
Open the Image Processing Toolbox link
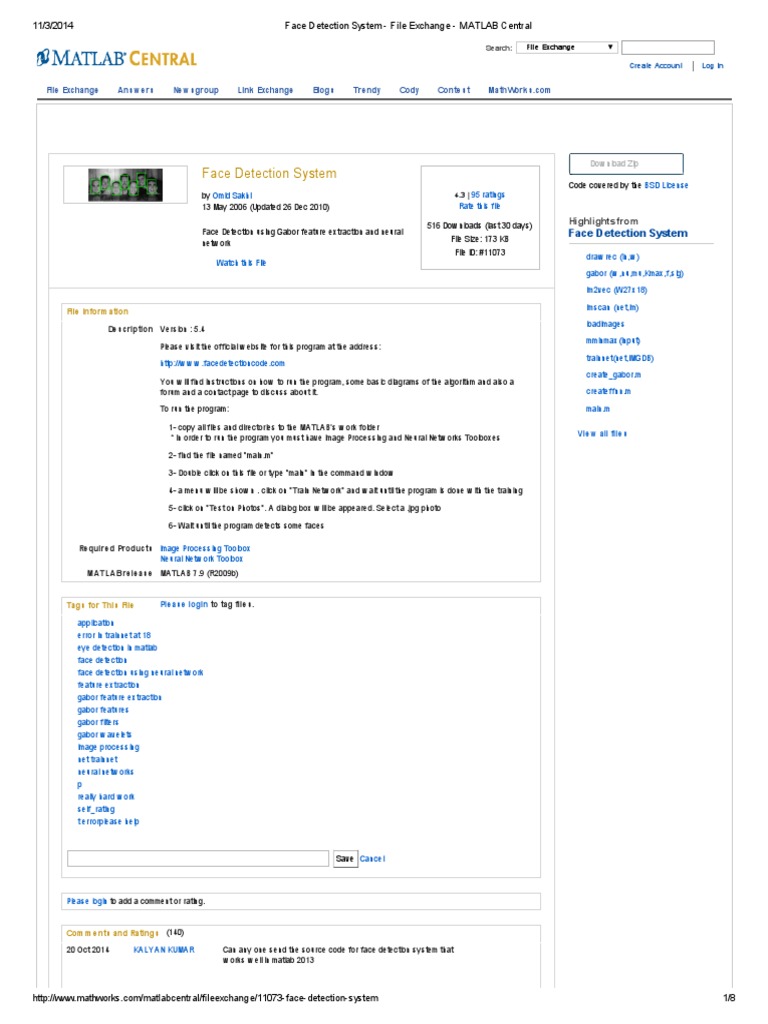coord(205,549)
